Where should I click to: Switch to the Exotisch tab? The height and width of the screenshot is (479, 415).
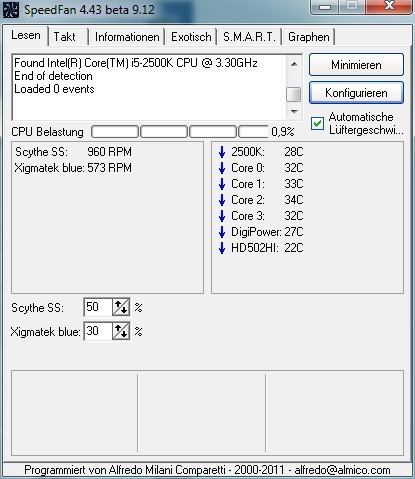191,37
